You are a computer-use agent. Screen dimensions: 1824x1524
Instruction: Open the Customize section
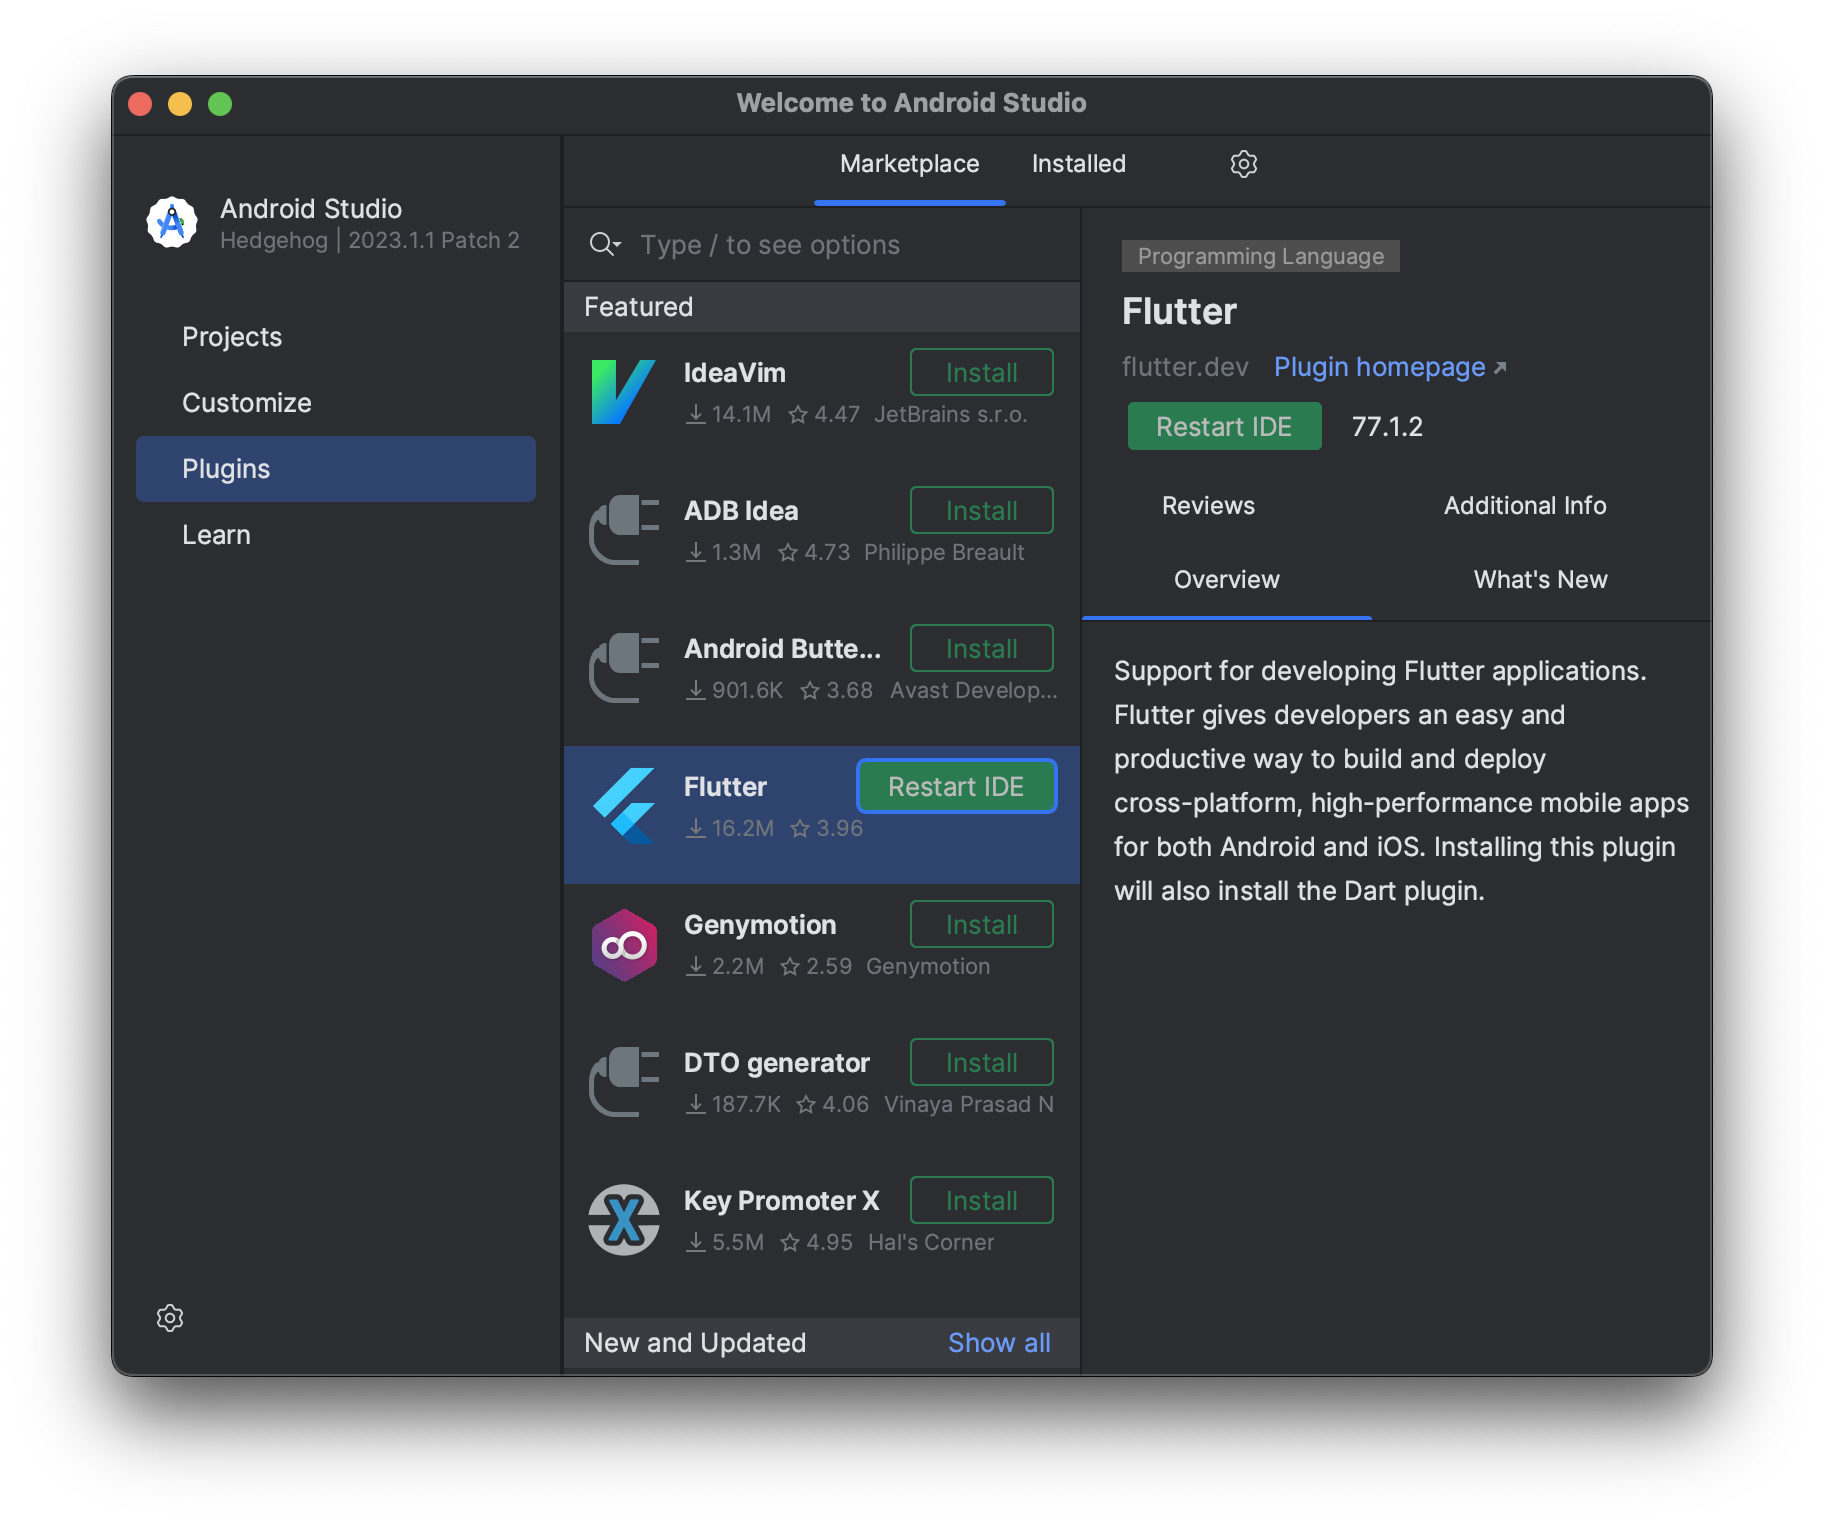point(336,403)
